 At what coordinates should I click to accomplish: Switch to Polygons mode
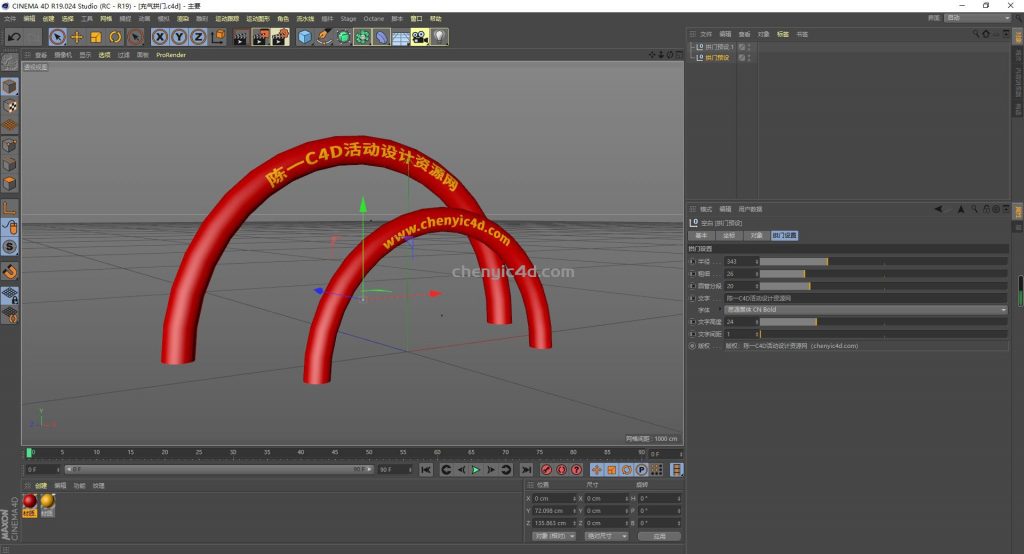[x=9, y=184]
